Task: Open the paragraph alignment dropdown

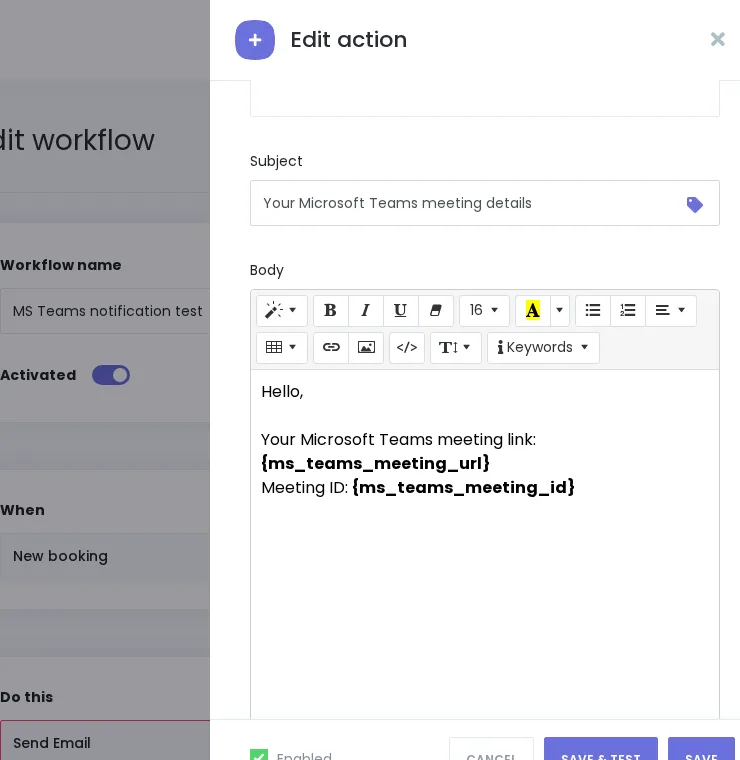Action: 671,310
